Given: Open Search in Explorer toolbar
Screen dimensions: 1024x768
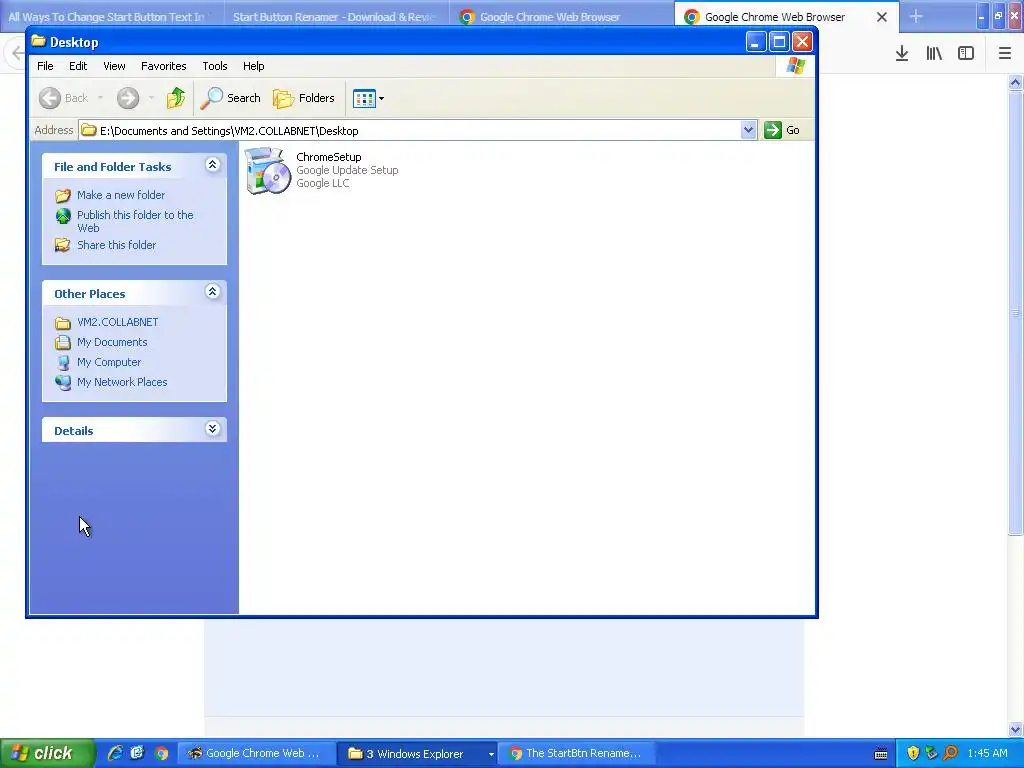Looking at the screenshot, I should click(231, 98).
